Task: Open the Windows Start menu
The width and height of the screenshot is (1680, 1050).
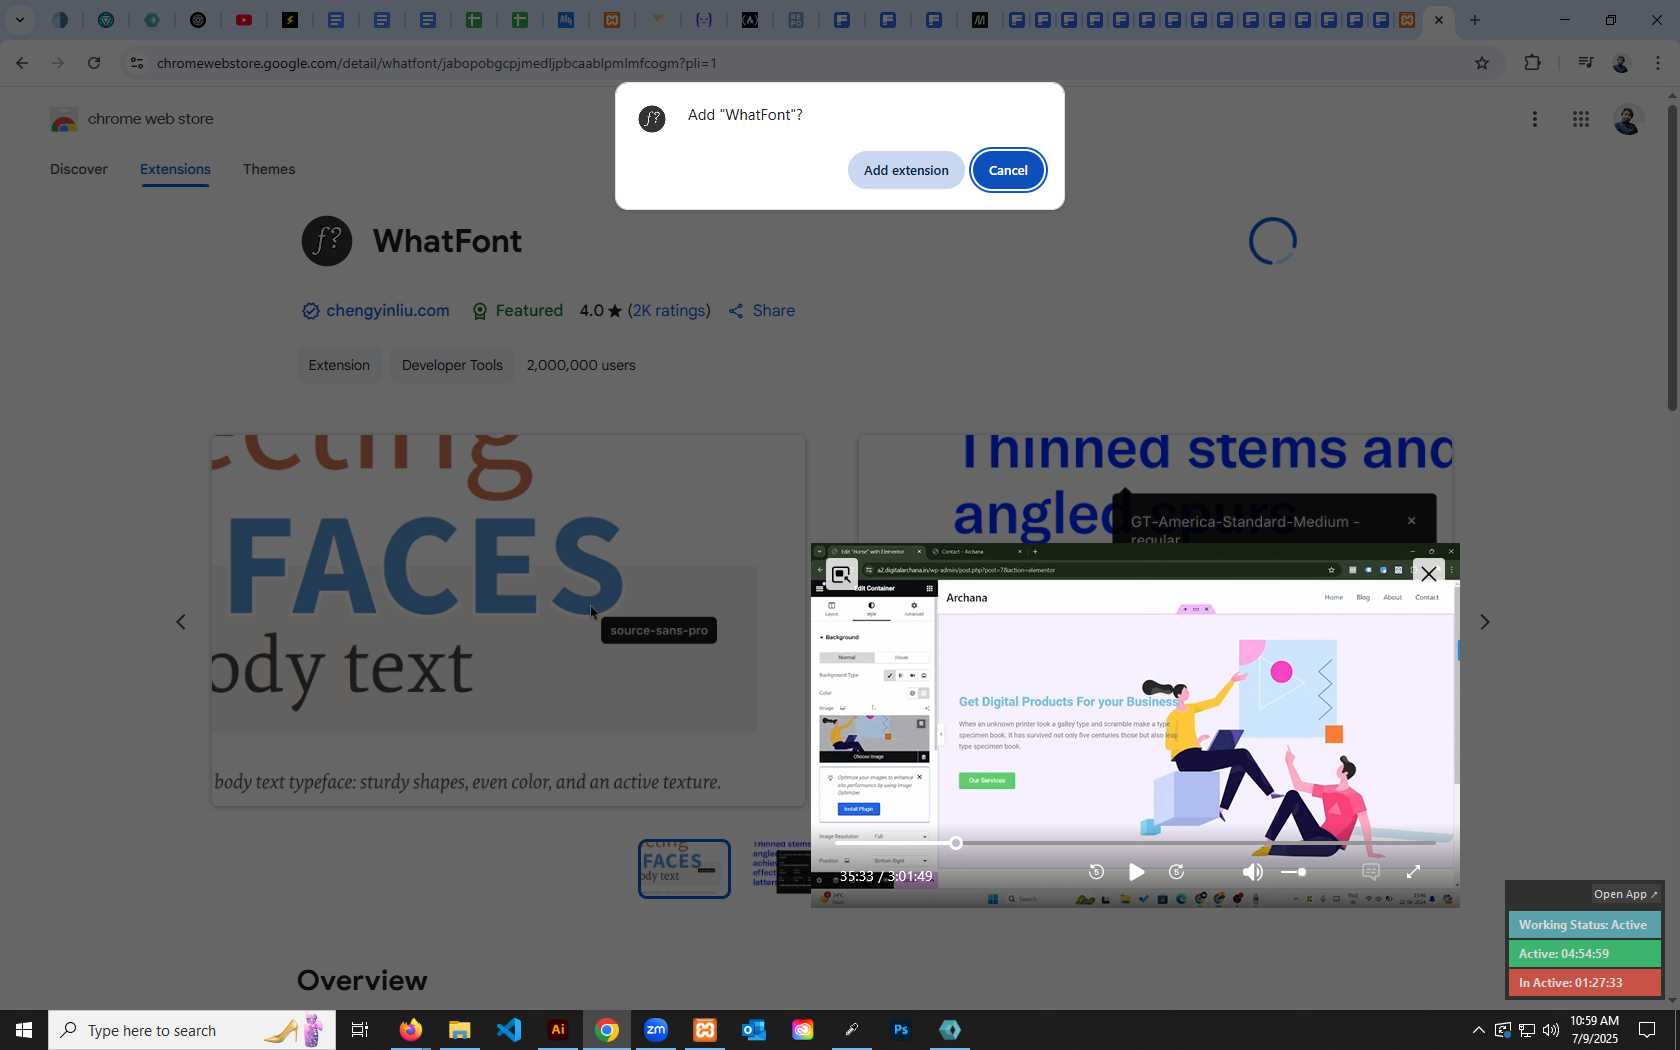Action: click(x=24, y=1030)
